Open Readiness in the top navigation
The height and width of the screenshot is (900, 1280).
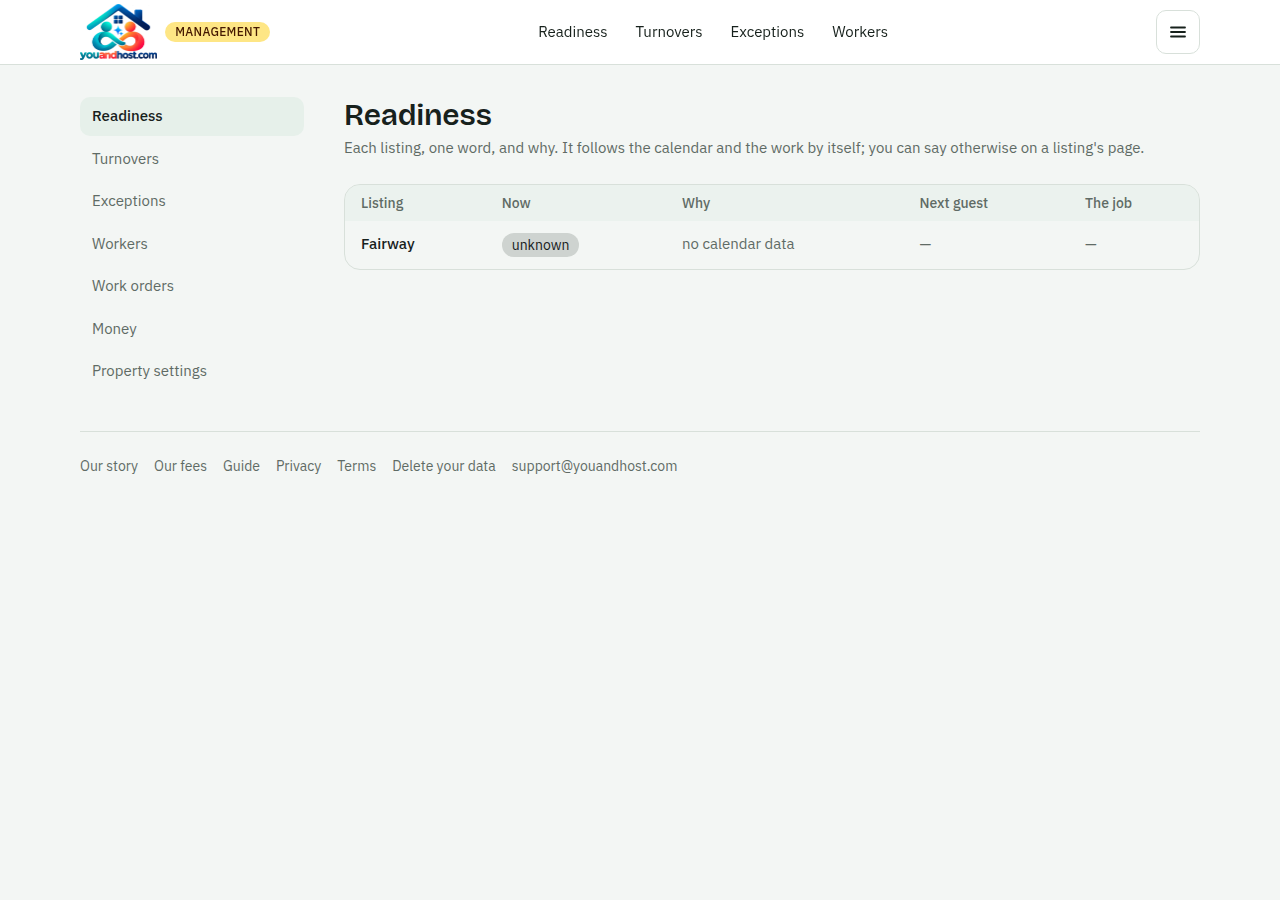point(573,32)
